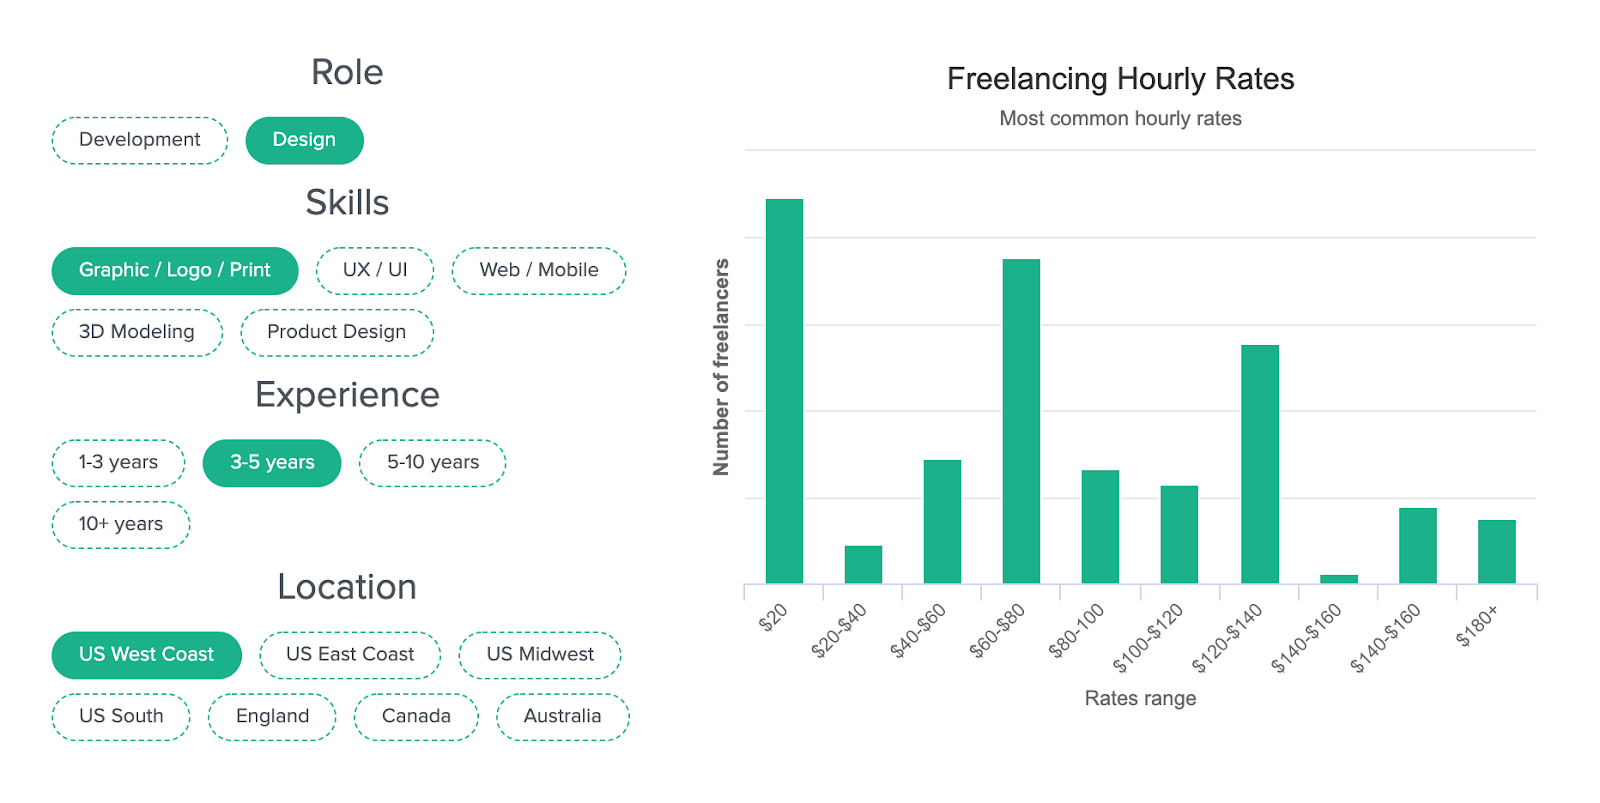Deselect the Design role pill
This screenshot has height=803, width=1600.
tap(304, 140)
